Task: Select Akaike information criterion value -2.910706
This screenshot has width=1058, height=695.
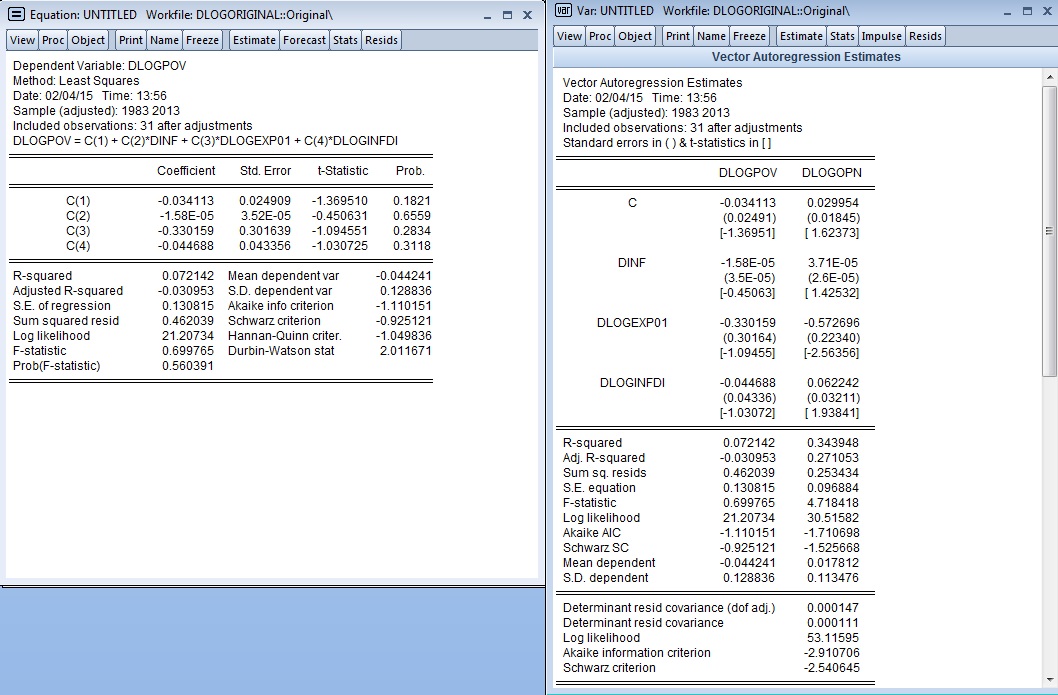Action: (x=831, y=653)
